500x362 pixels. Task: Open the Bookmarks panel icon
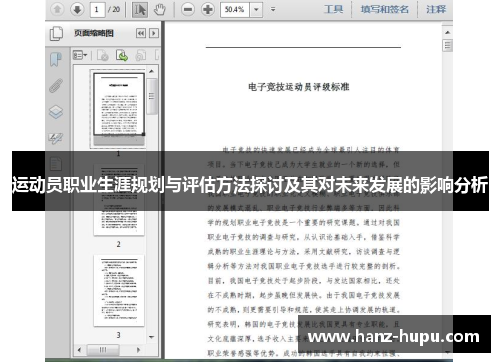pos(56,59)
